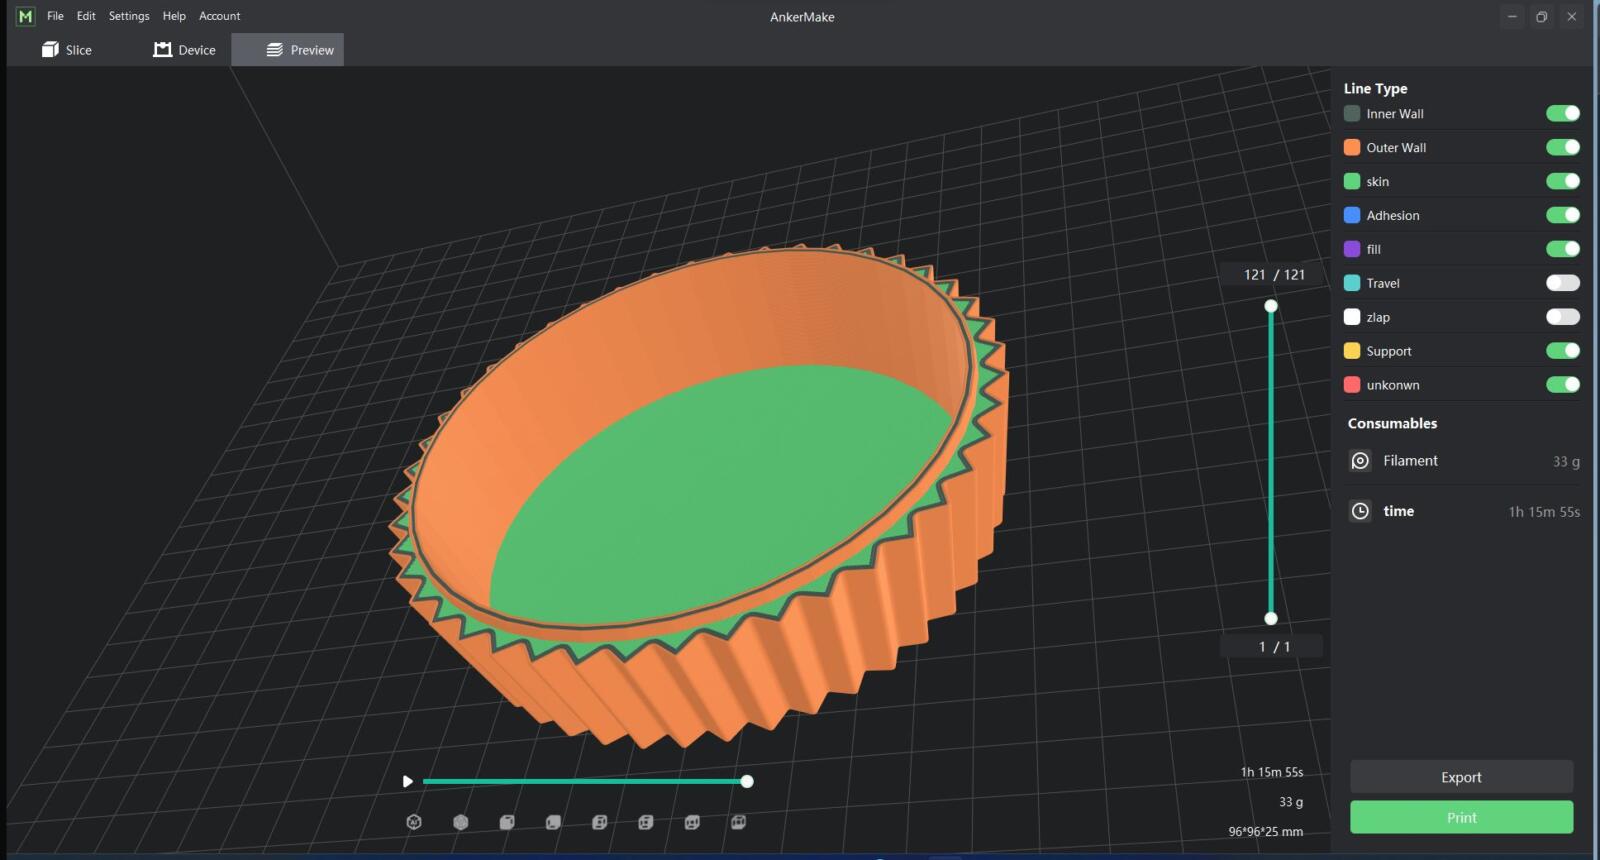Image resolution: width=1600 pixels, height=860 pixels.
Task: Click the top handle of layer slider
Action: (1271, 306)
